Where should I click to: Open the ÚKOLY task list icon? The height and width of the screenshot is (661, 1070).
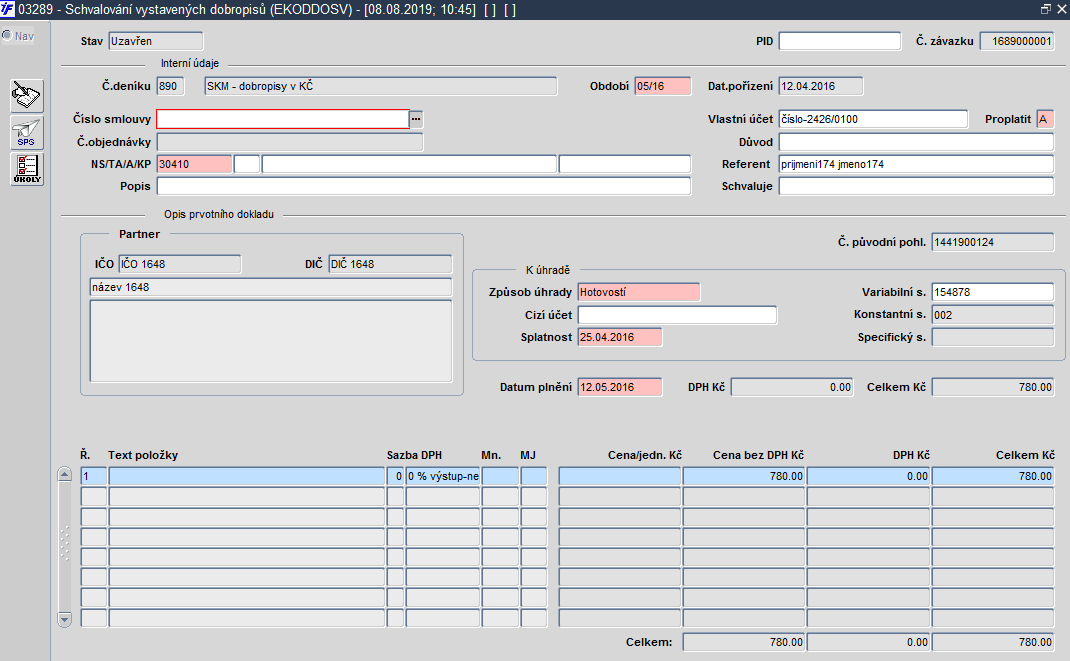(27, 168)
